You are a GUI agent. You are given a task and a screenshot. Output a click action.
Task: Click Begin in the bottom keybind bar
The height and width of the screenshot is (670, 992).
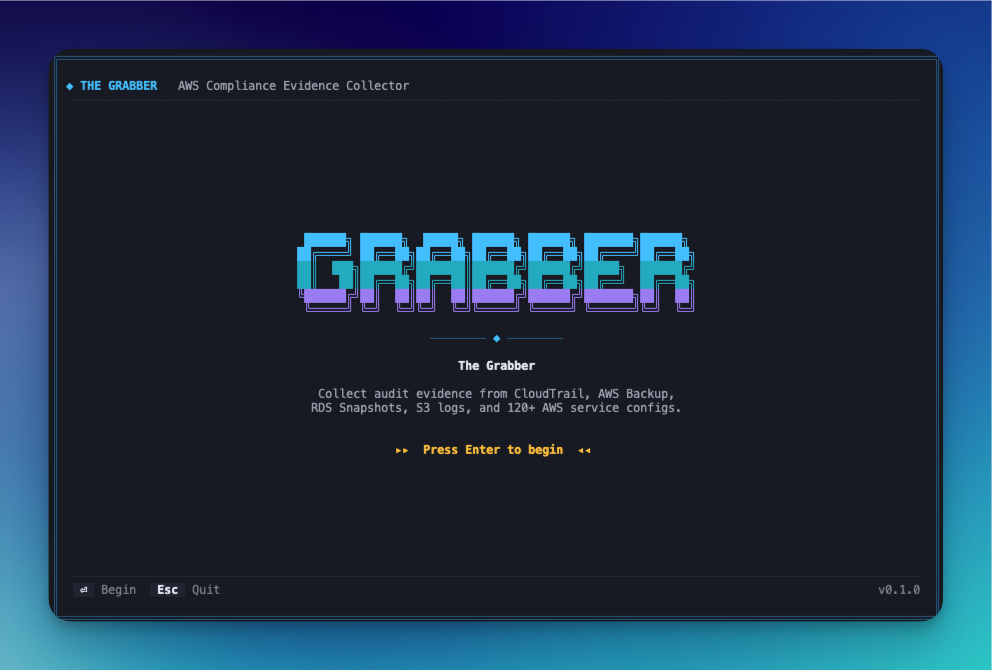tap(118, 589)
